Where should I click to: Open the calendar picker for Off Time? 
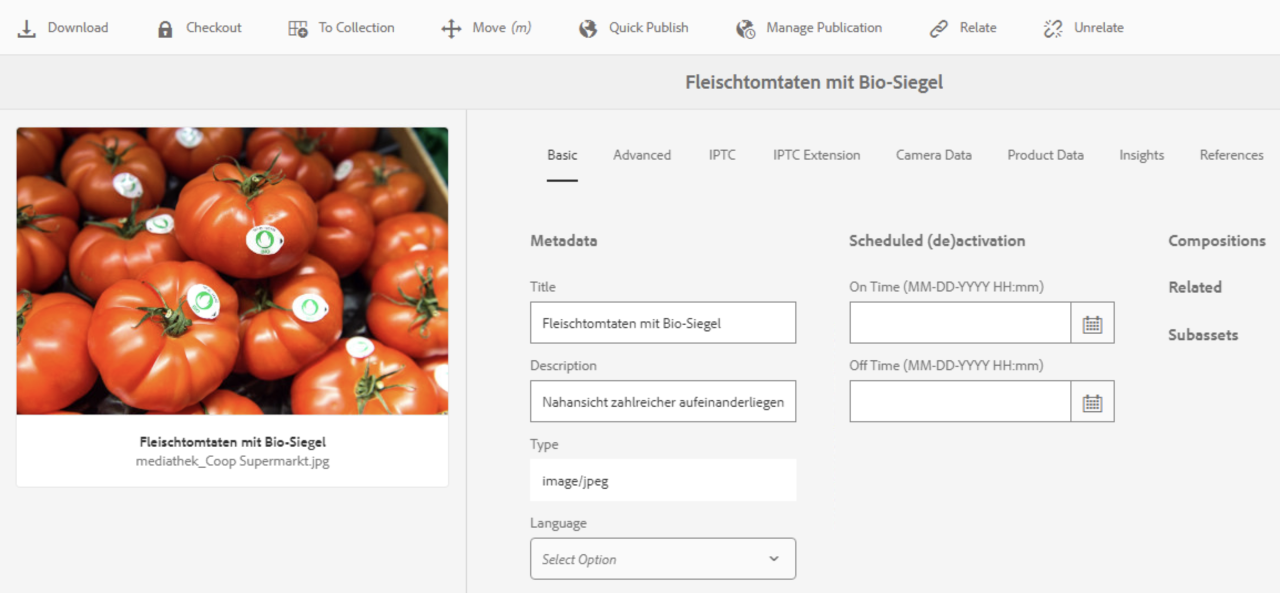(1093, 401)
